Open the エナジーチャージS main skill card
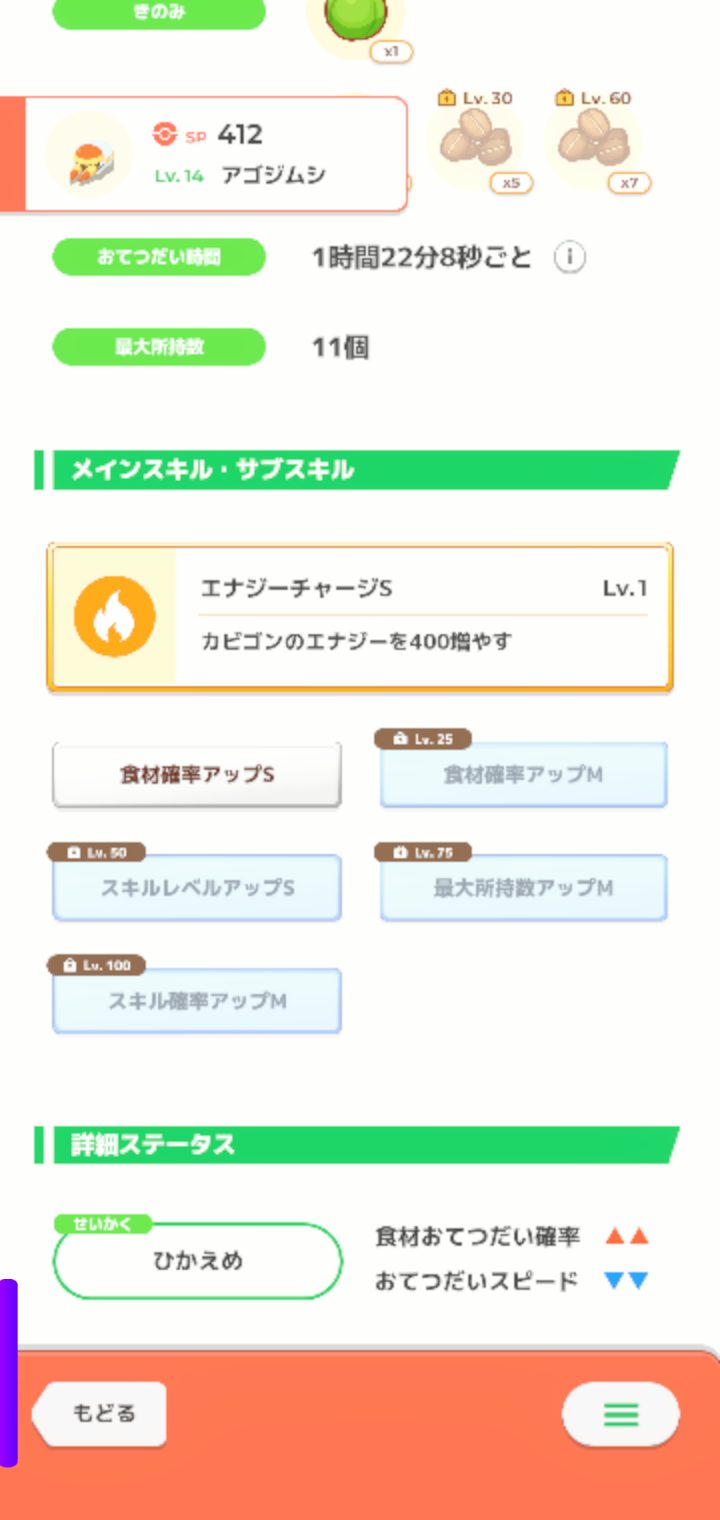Image resolution: width=720 pixels, height=1520 pixels. (x=360, y=617)
